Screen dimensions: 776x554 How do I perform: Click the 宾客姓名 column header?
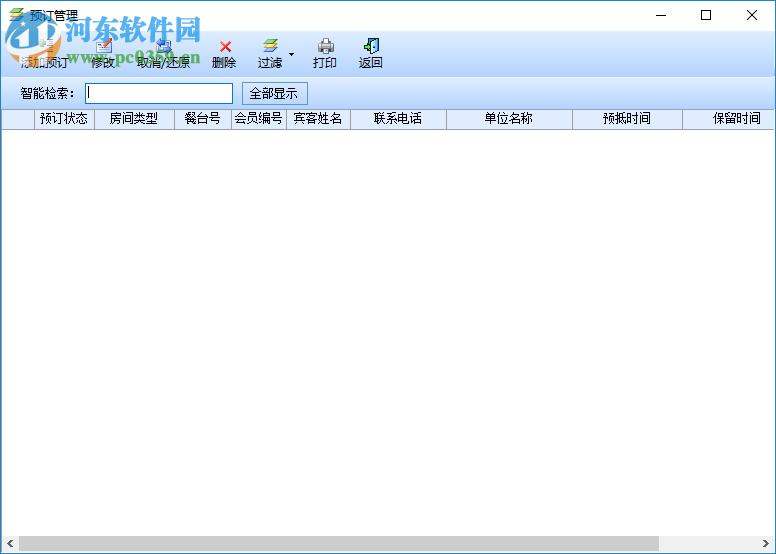click(x=318, y=119)
